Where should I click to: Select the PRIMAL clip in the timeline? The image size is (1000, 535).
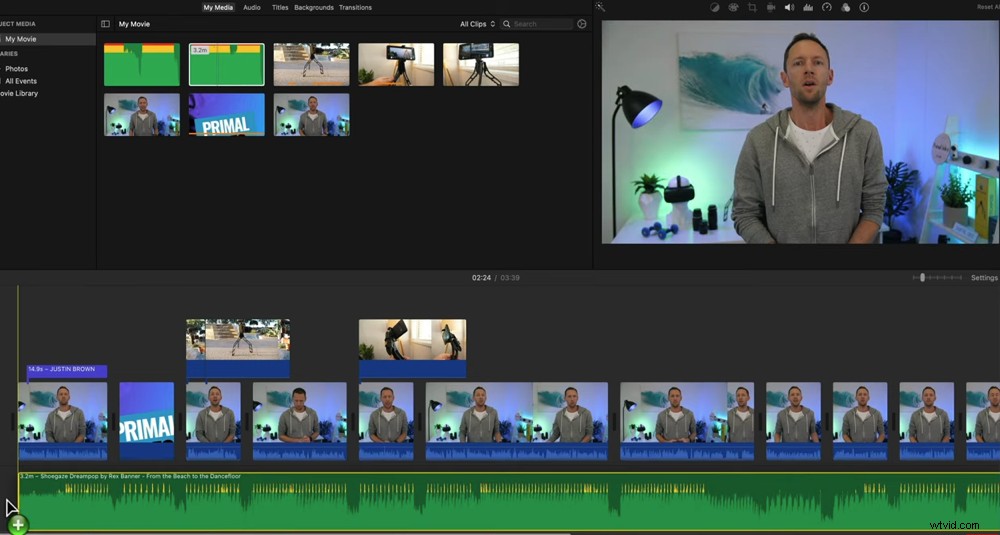(147, 421)
